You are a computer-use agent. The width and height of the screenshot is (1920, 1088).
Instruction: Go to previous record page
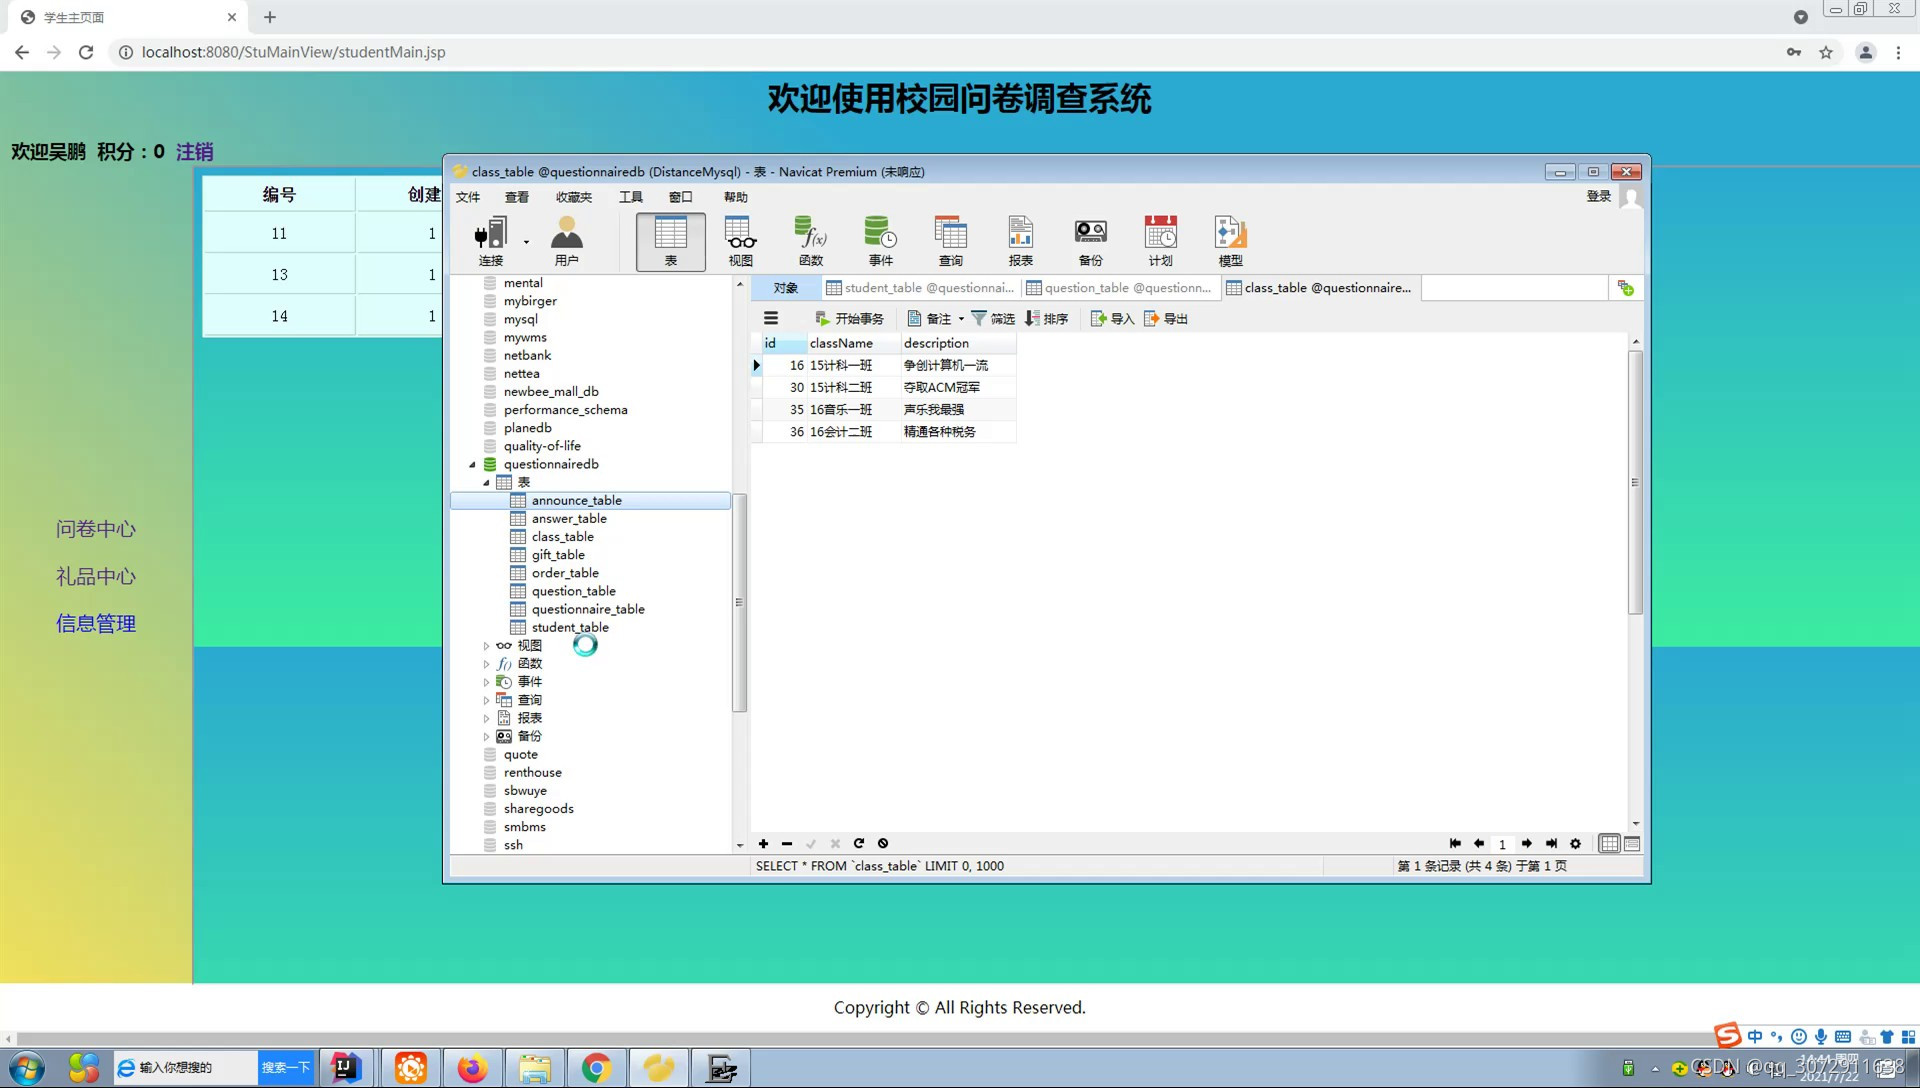coord(1479,844)
